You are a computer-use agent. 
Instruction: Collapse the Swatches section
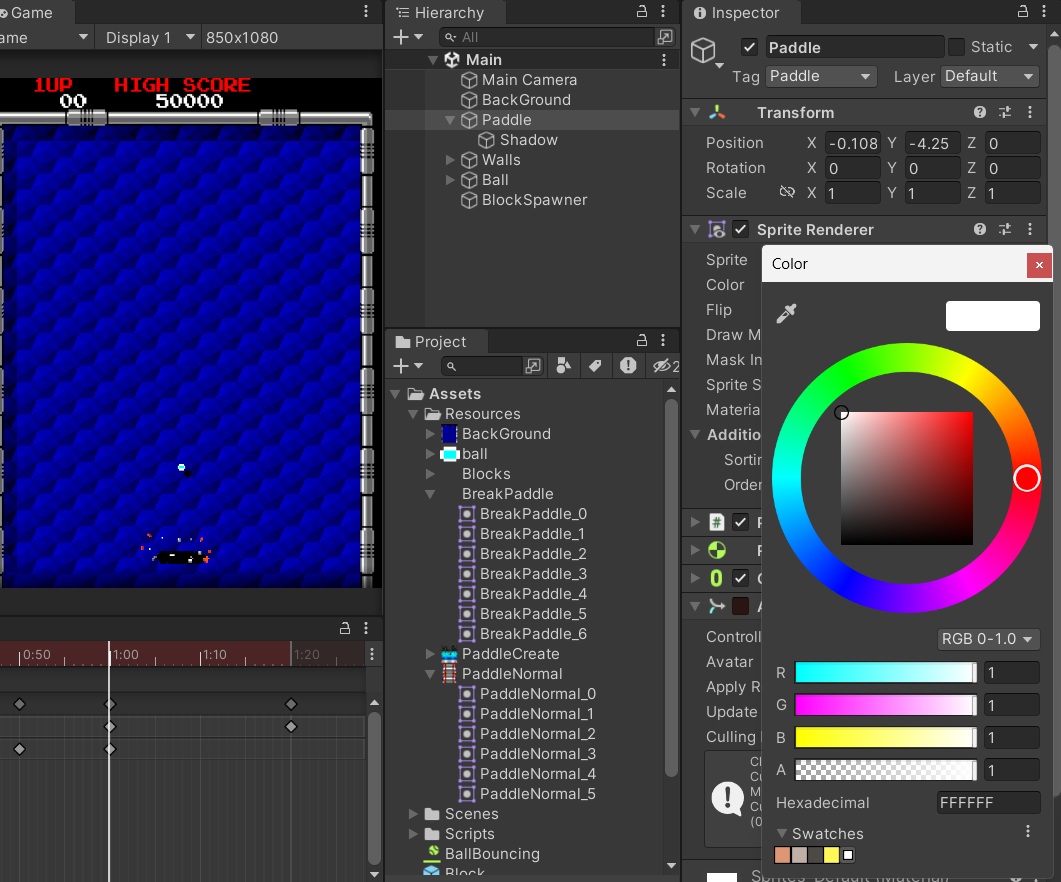(x=782, y=833)
